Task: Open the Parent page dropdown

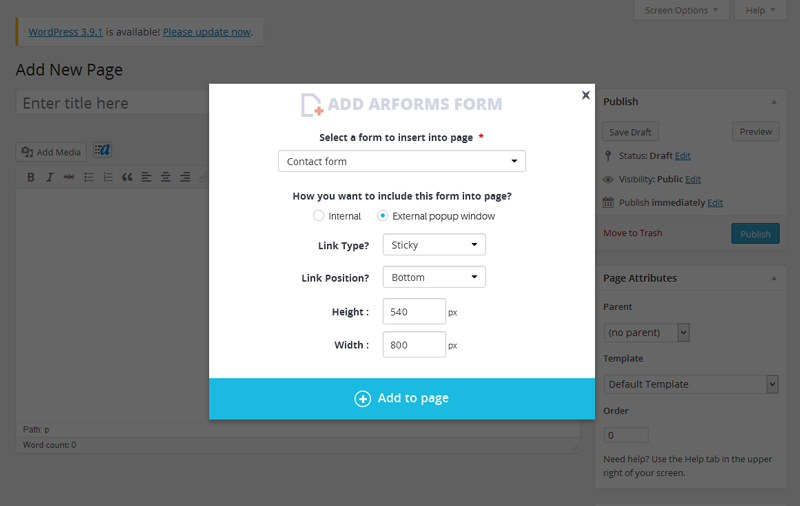Action: [x=646, y=333]
